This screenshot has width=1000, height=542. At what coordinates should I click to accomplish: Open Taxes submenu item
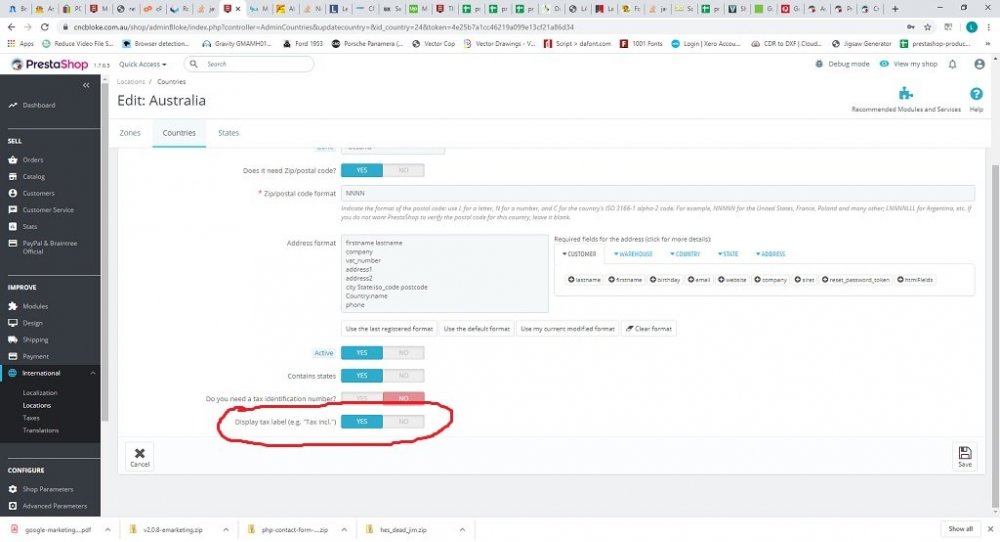pos(31,418)
